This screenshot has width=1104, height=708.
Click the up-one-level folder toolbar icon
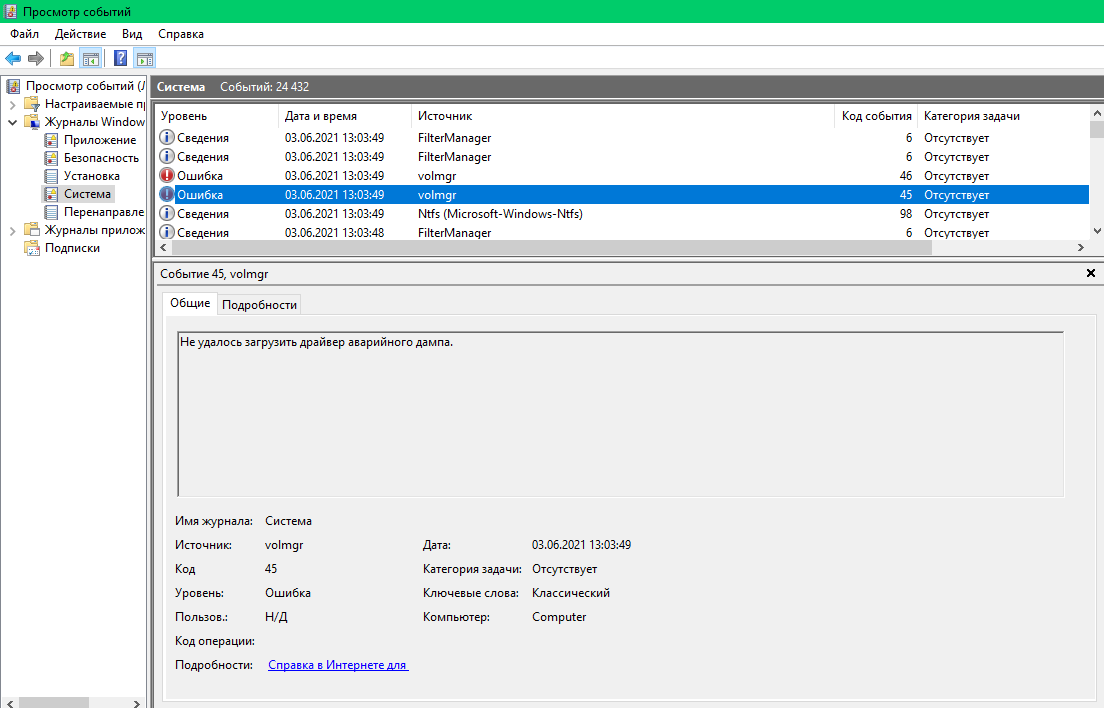(x=67, y=58)
